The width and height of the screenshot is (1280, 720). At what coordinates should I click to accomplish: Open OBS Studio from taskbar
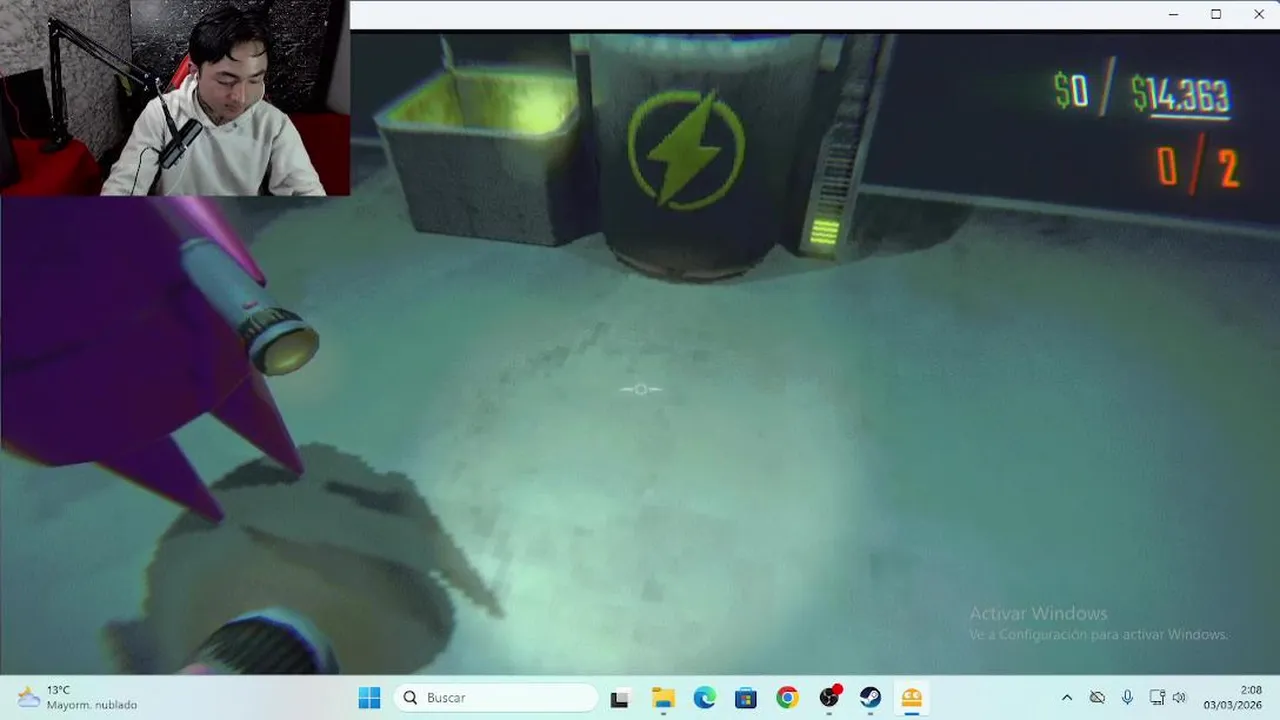[x=829, y=698]
